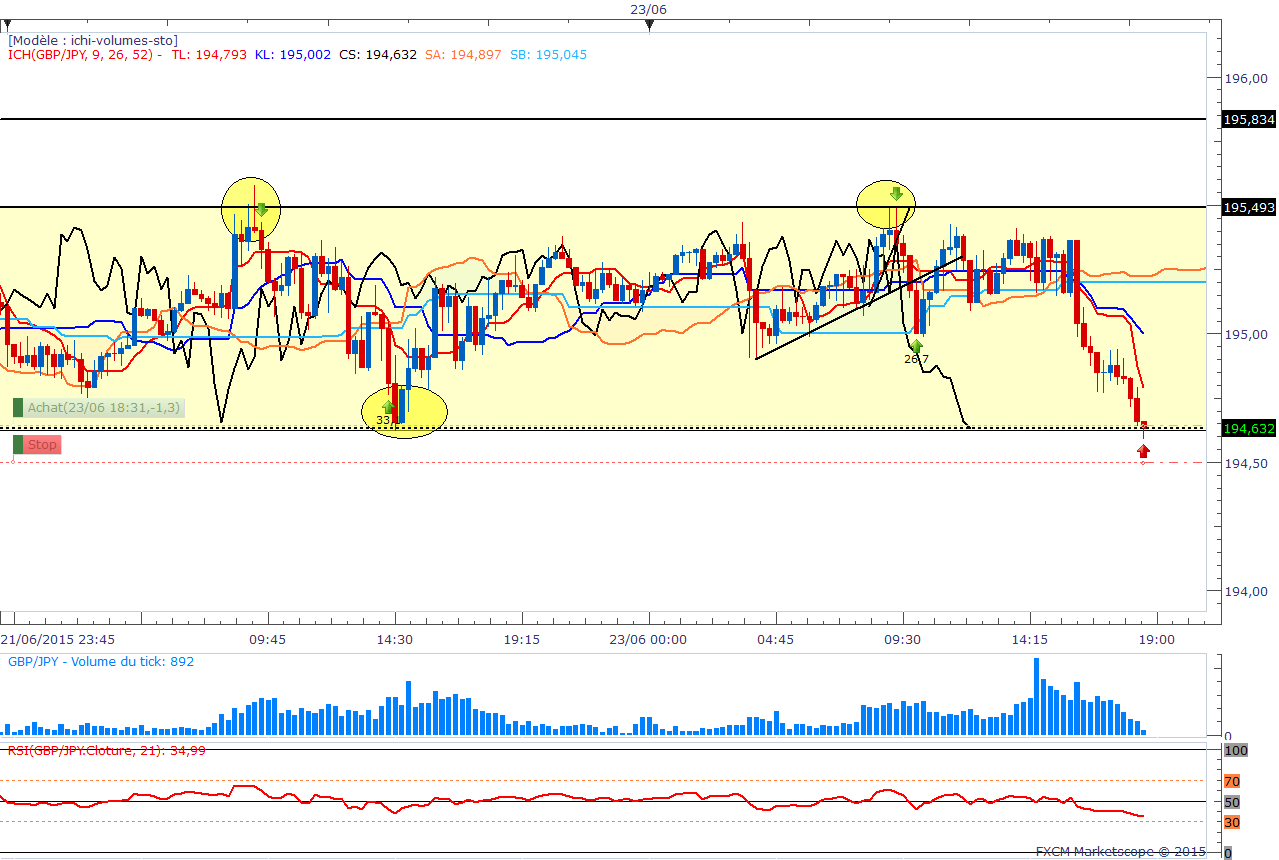Click the green down arrow at the 09:30 peak
Image resolution: width=1279 pixels, height=860 pixels.
click(x=897, y=193)
